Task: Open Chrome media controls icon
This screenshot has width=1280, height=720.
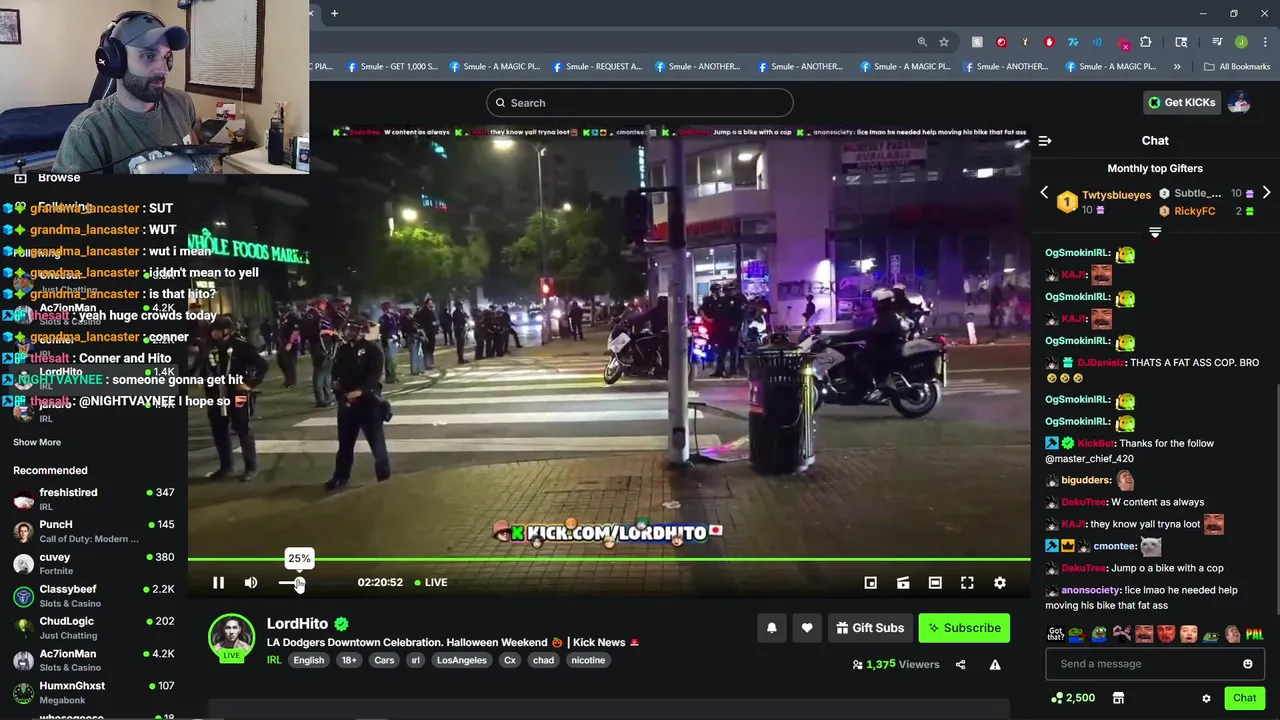Action: [1217, 42]
